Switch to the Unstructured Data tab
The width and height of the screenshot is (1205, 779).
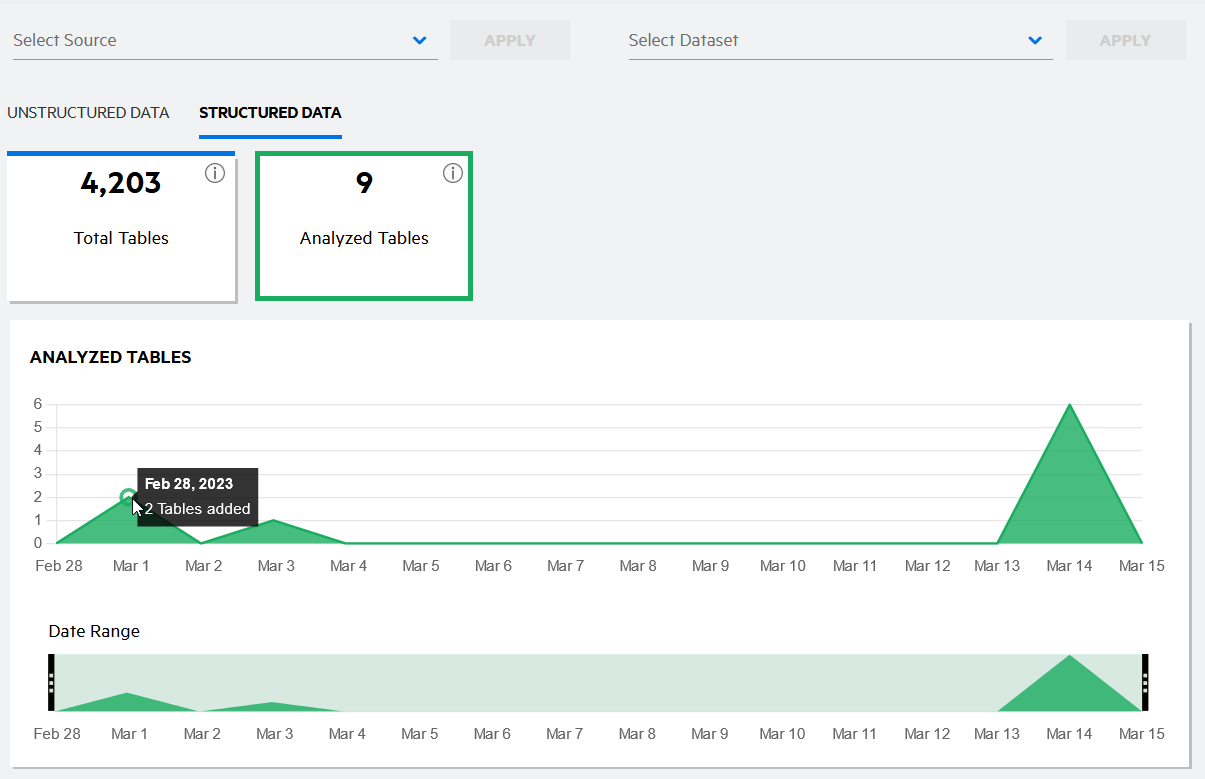click(x=88, y=113)
